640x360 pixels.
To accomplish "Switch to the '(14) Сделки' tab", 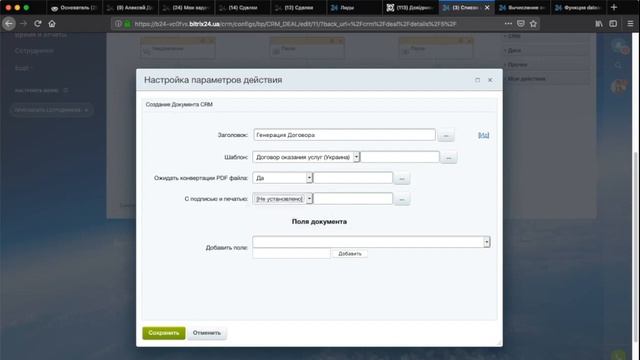I will click(x=242, y=7).
